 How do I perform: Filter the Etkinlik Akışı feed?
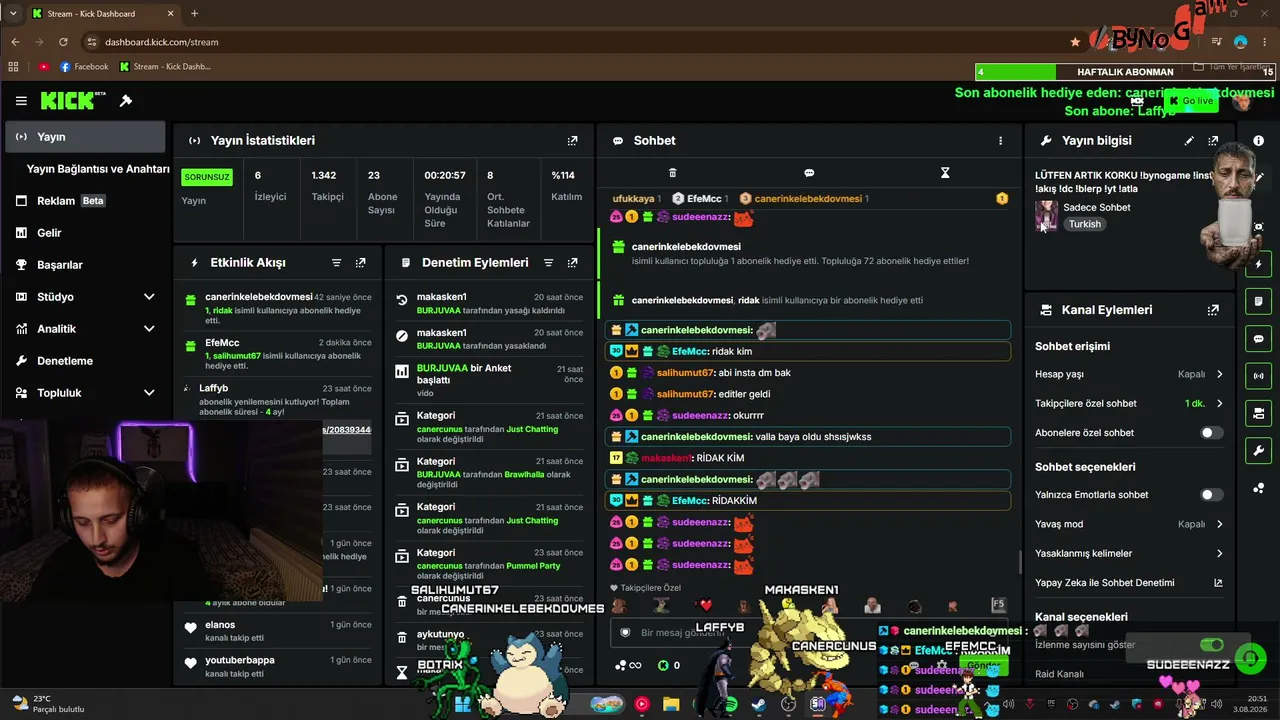(x=336, y=263)
